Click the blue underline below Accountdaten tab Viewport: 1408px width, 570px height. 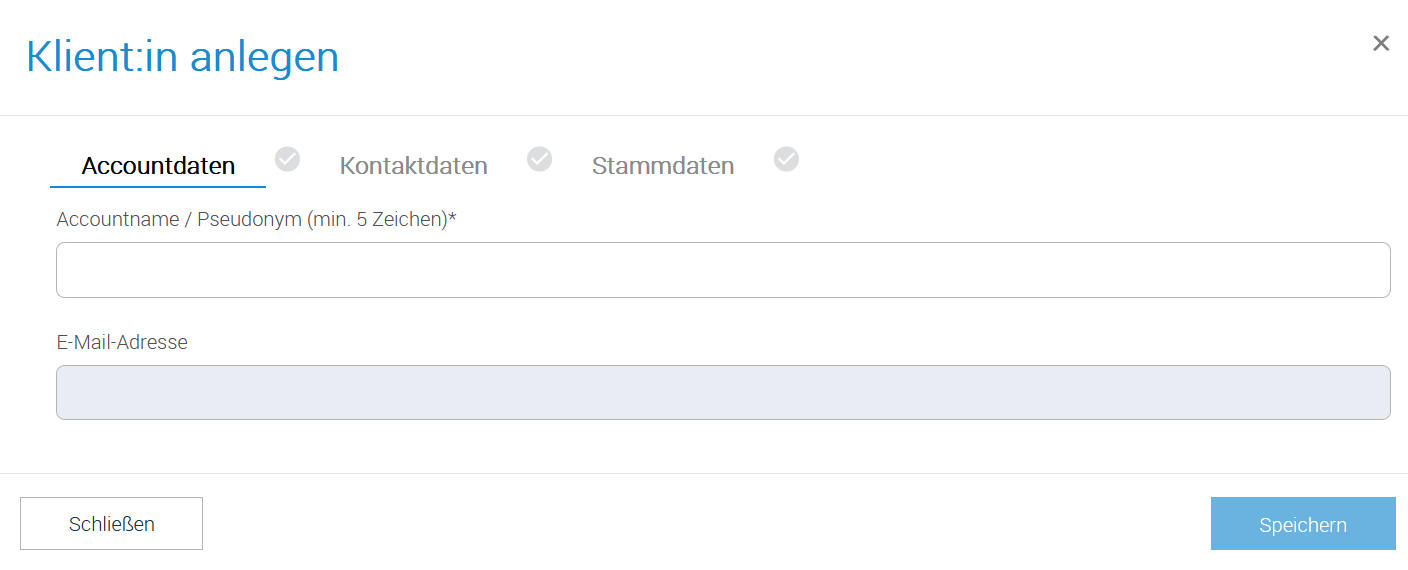point(158,186)
